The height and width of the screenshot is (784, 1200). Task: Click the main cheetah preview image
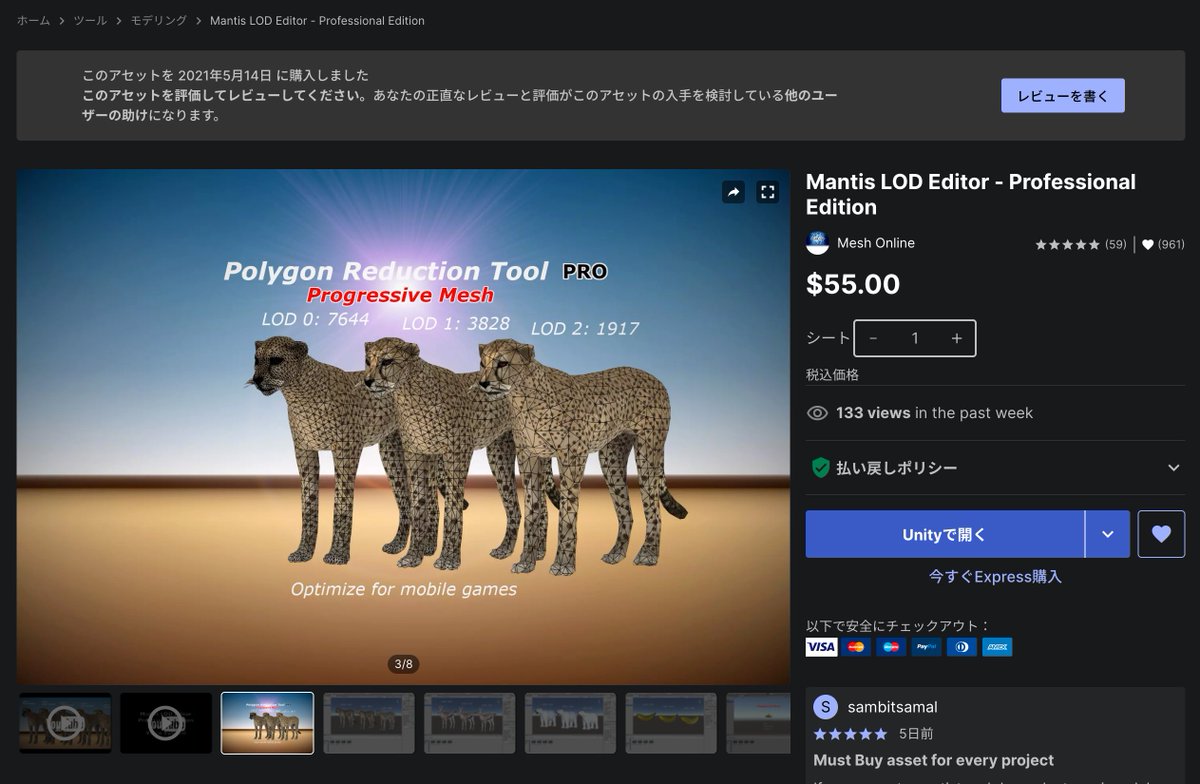[403, 427]
